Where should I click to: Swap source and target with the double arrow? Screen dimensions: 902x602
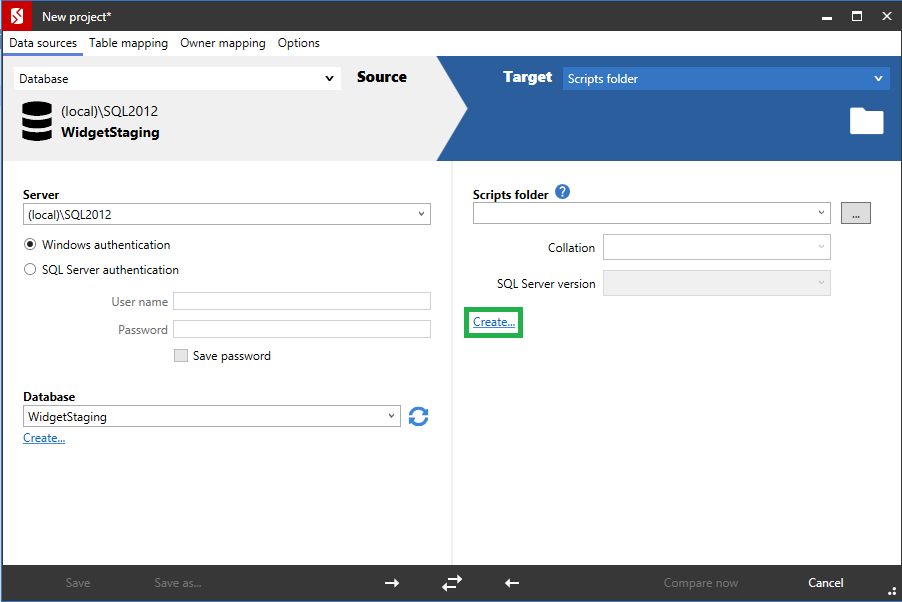point(451,583)
